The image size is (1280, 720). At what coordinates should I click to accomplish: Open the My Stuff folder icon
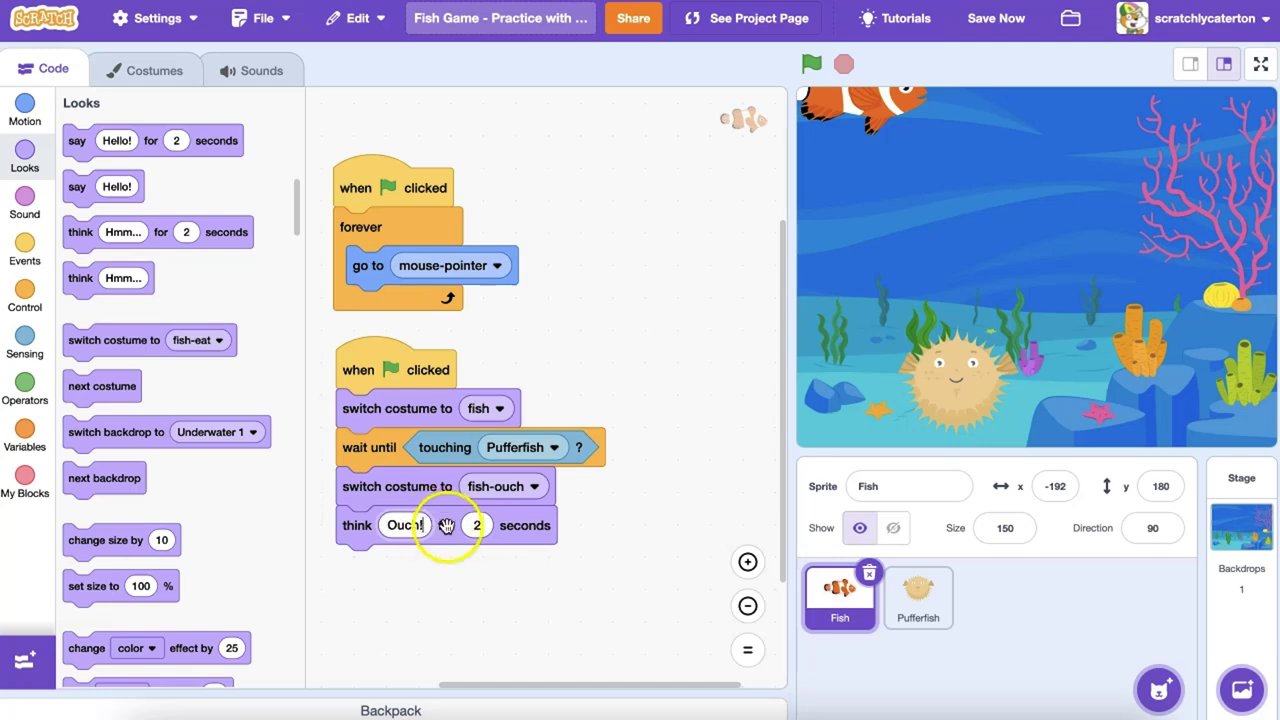click(1070, 18)
